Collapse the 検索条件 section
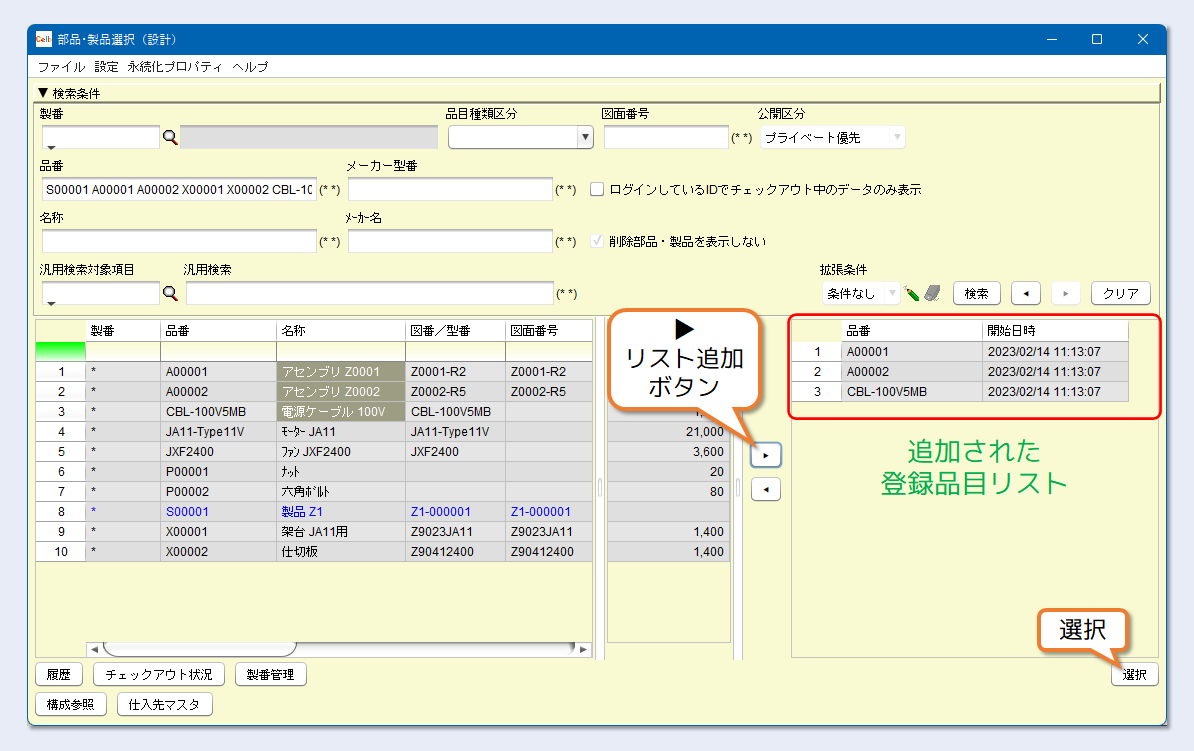The height and width of the screenshot is (751, 1194). pyautogui.click(x=43, y=93)
